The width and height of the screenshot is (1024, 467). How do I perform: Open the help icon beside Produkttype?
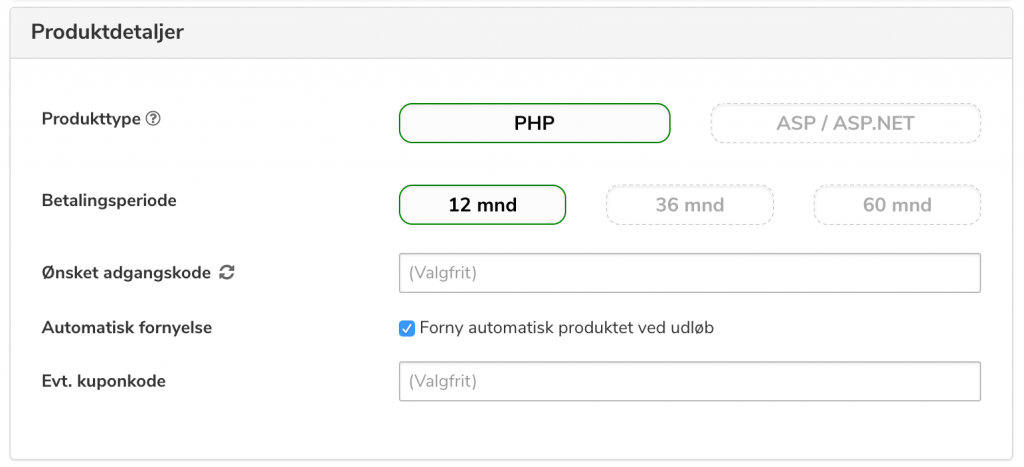[x=153, y=120]
